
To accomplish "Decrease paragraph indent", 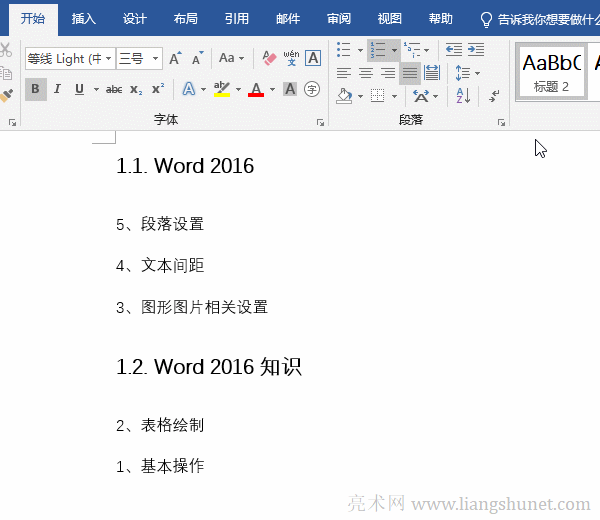I will click(x=454, y=49).
